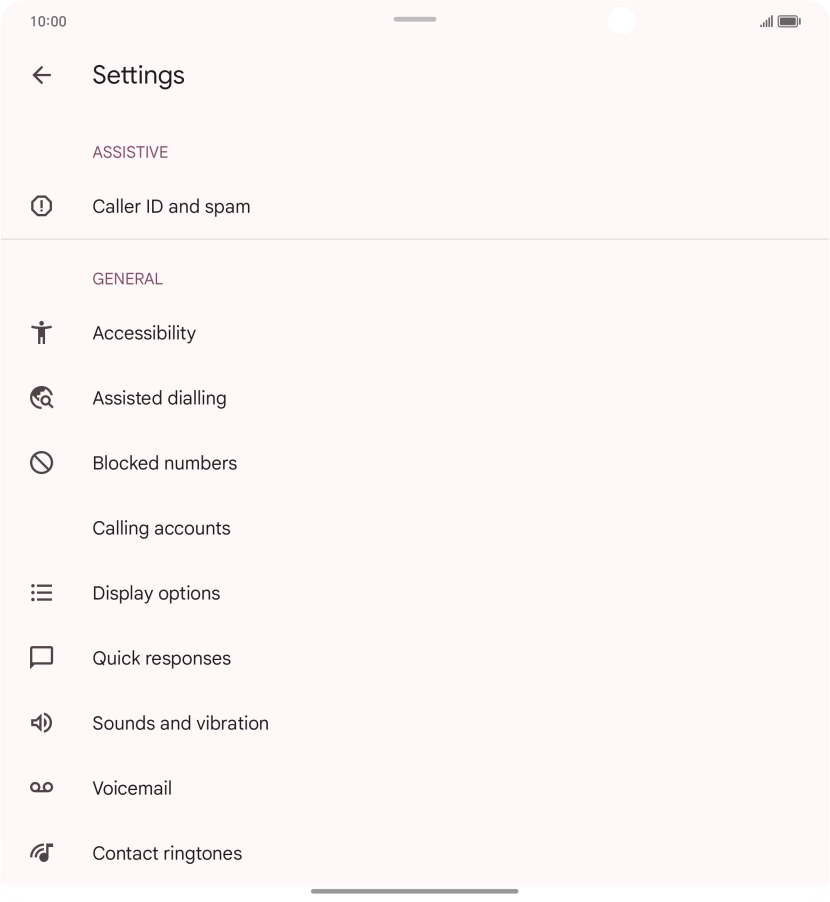The width and height of the screenshot is (830, 902).
Task: Open Caller ID and spam settings
Action: (x=171, y=206)
